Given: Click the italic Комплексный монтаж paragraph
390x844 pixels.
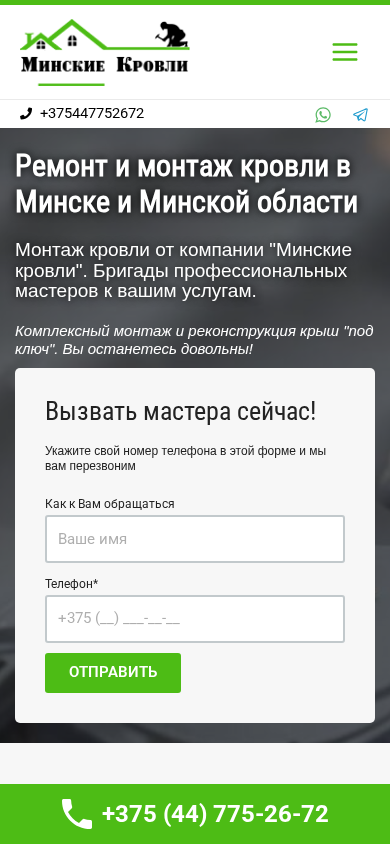Looking at the screenshot, I should [x=194, y=340].
